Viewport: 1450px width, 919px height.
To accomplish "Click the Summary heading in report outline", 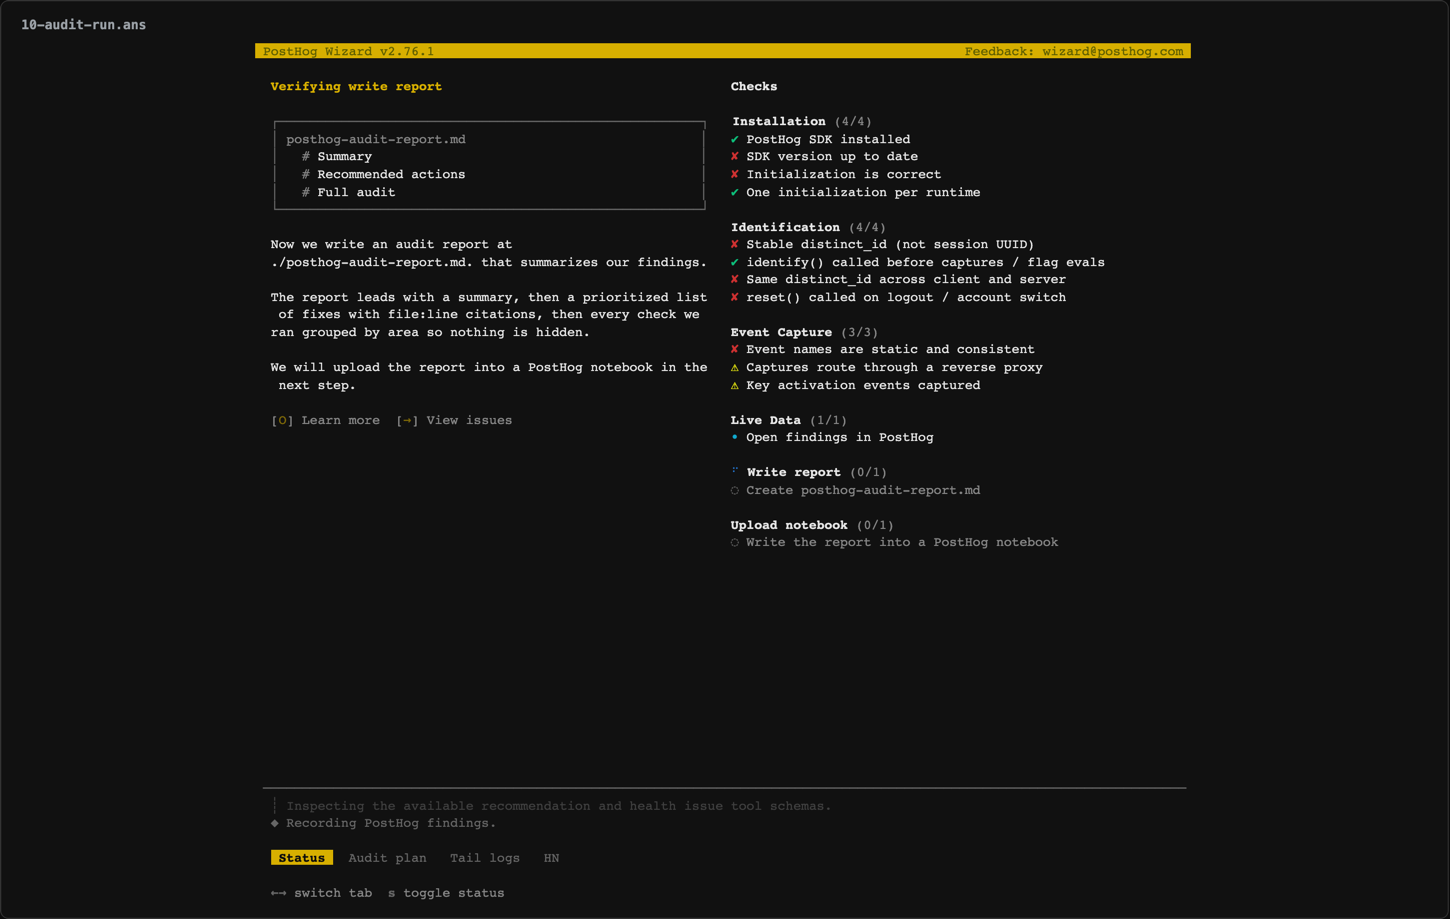I will (x=344, y=156).
